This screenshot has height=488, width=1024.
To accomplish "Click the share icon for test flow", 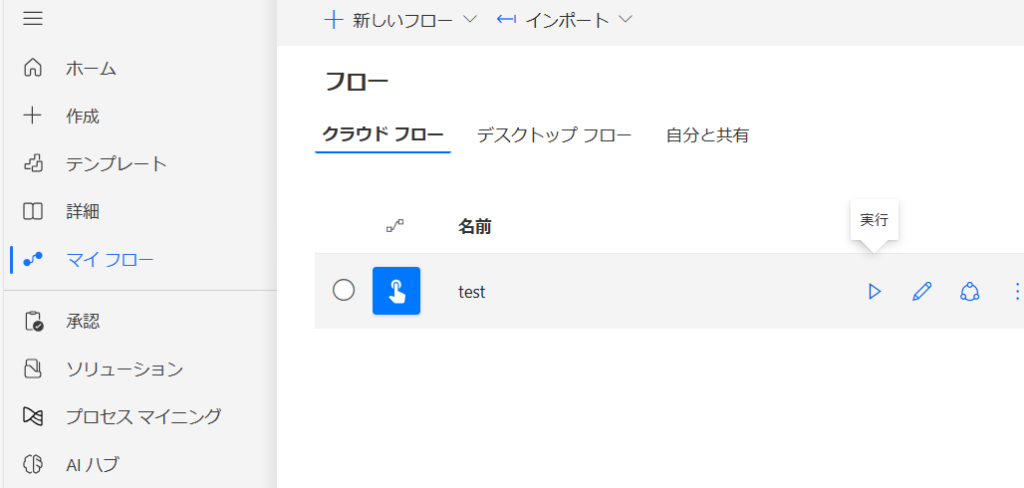I will 969,291.
